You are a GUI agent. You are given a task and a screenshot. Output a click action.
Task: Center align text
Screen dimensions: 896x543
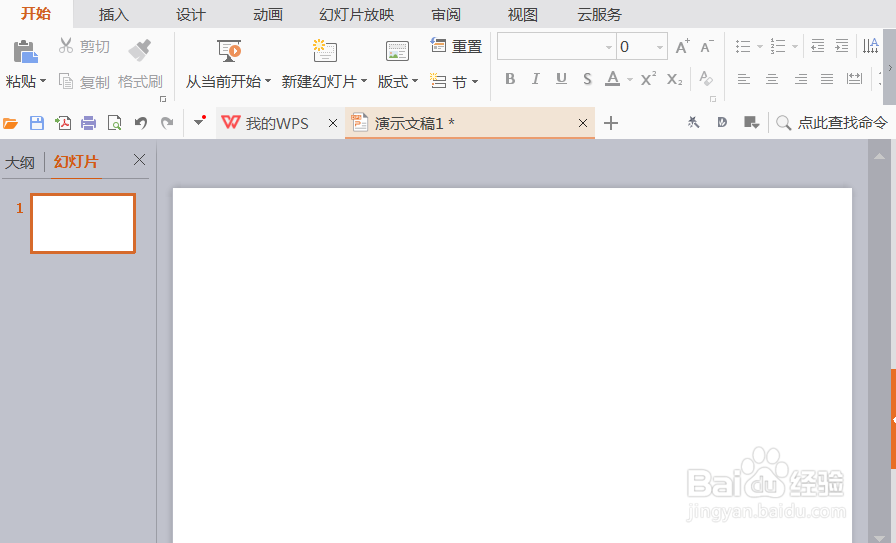tap(772, 79)
